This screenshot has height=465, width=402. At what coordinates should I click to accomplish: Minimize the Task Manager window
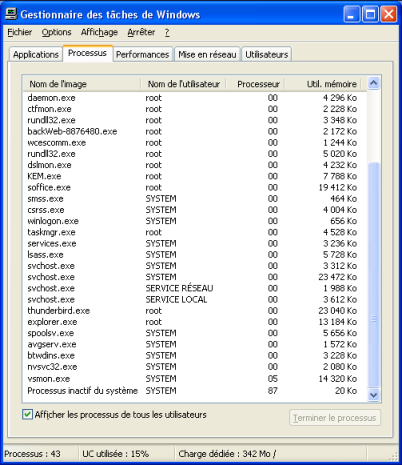click(351, 15)
